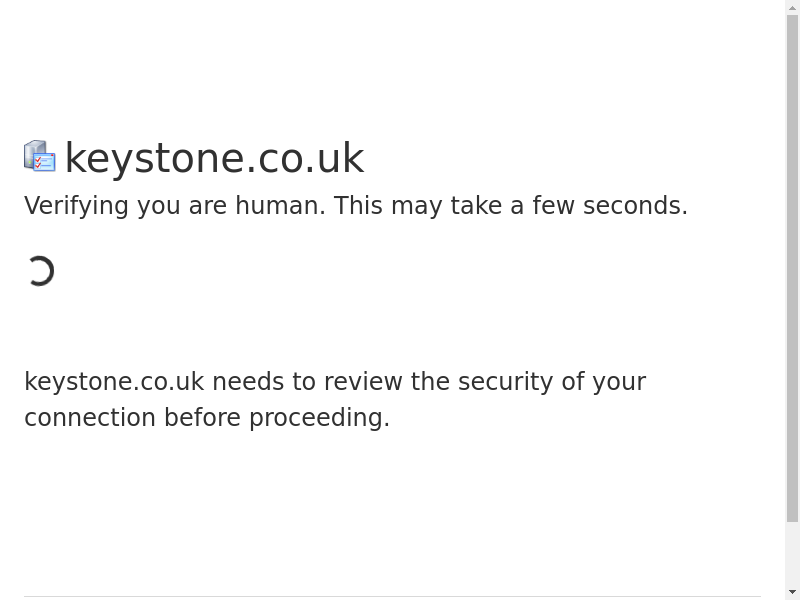Click the "This may take a few seconds" sentence
This screenshot has height=600, width=800.
[510, 206]
